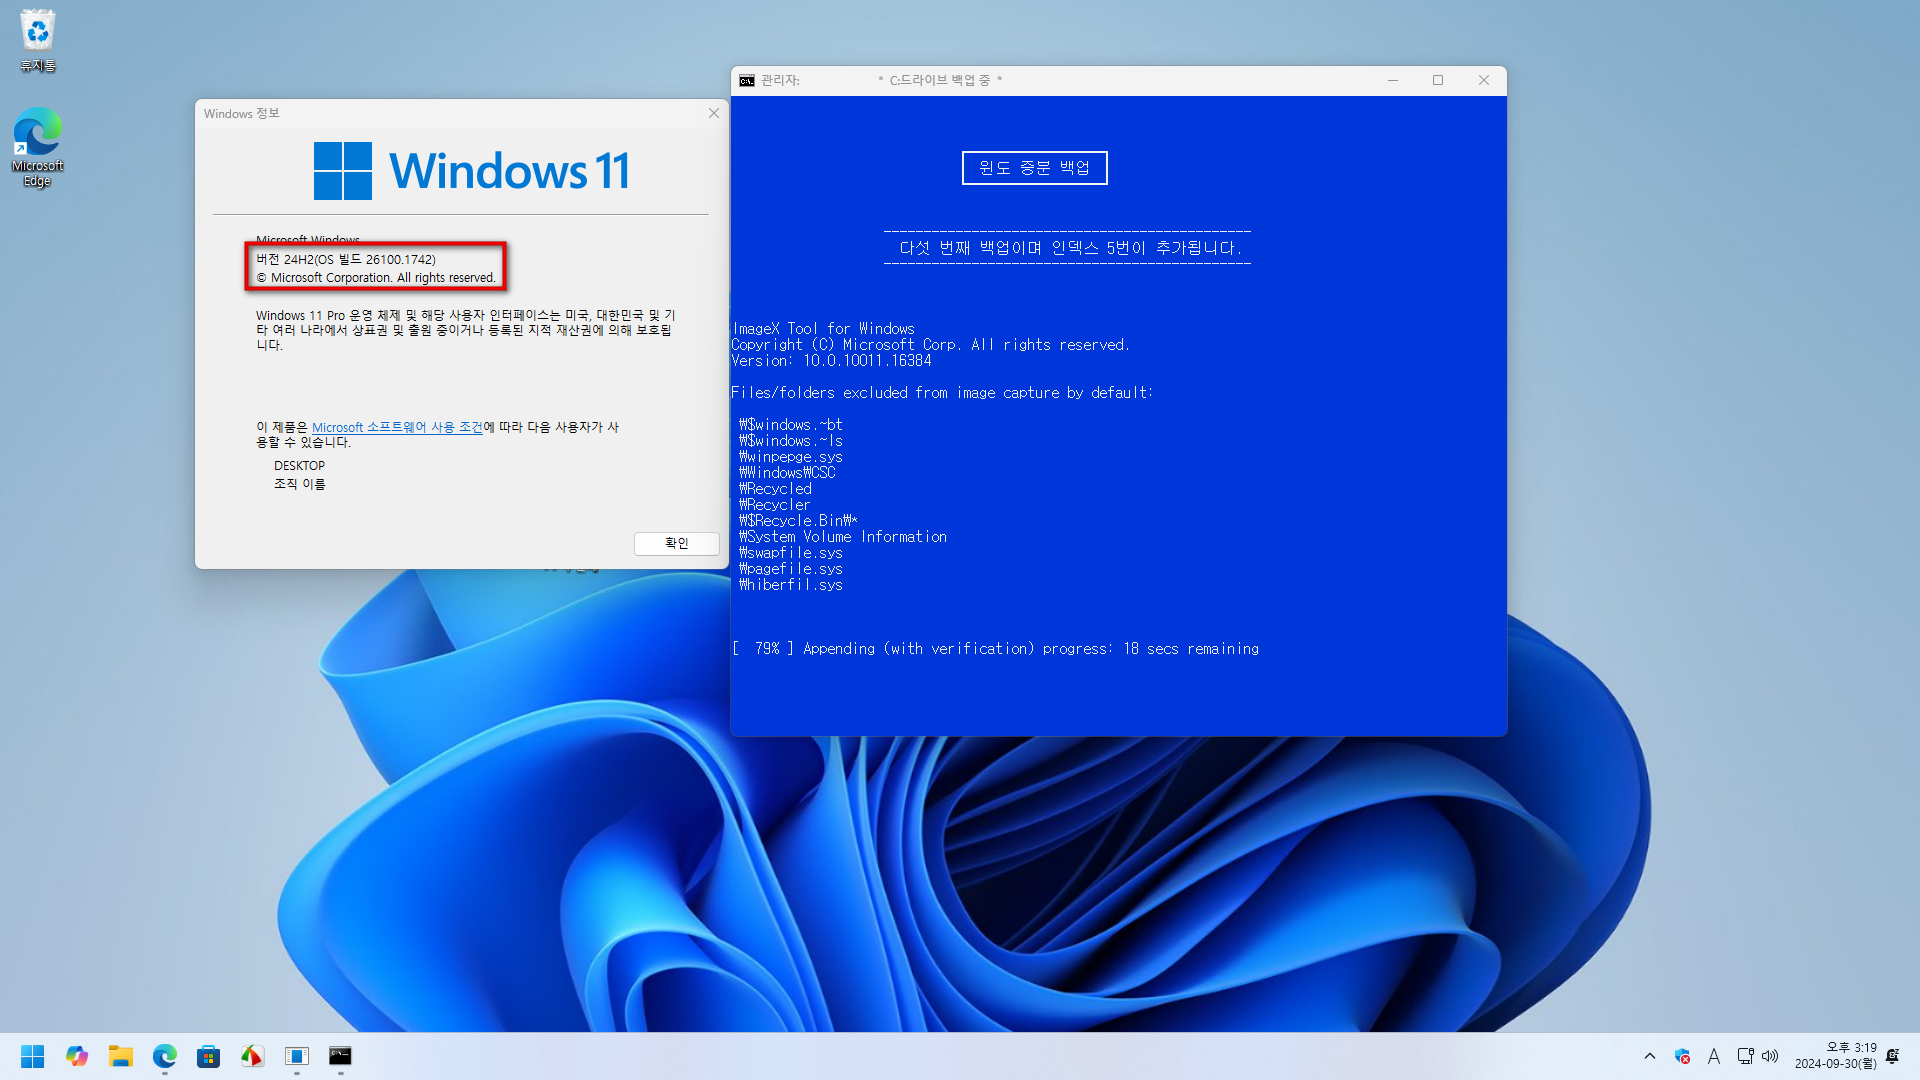Click the fifth backup index 5 message

(x=1070, y=248)
